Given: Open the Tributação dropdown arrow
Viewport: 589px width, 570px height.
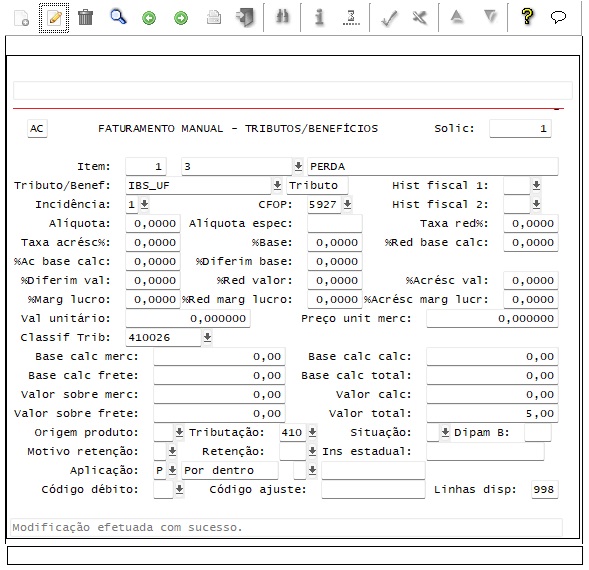Looking at the screenshot, I should click(312, 432).
